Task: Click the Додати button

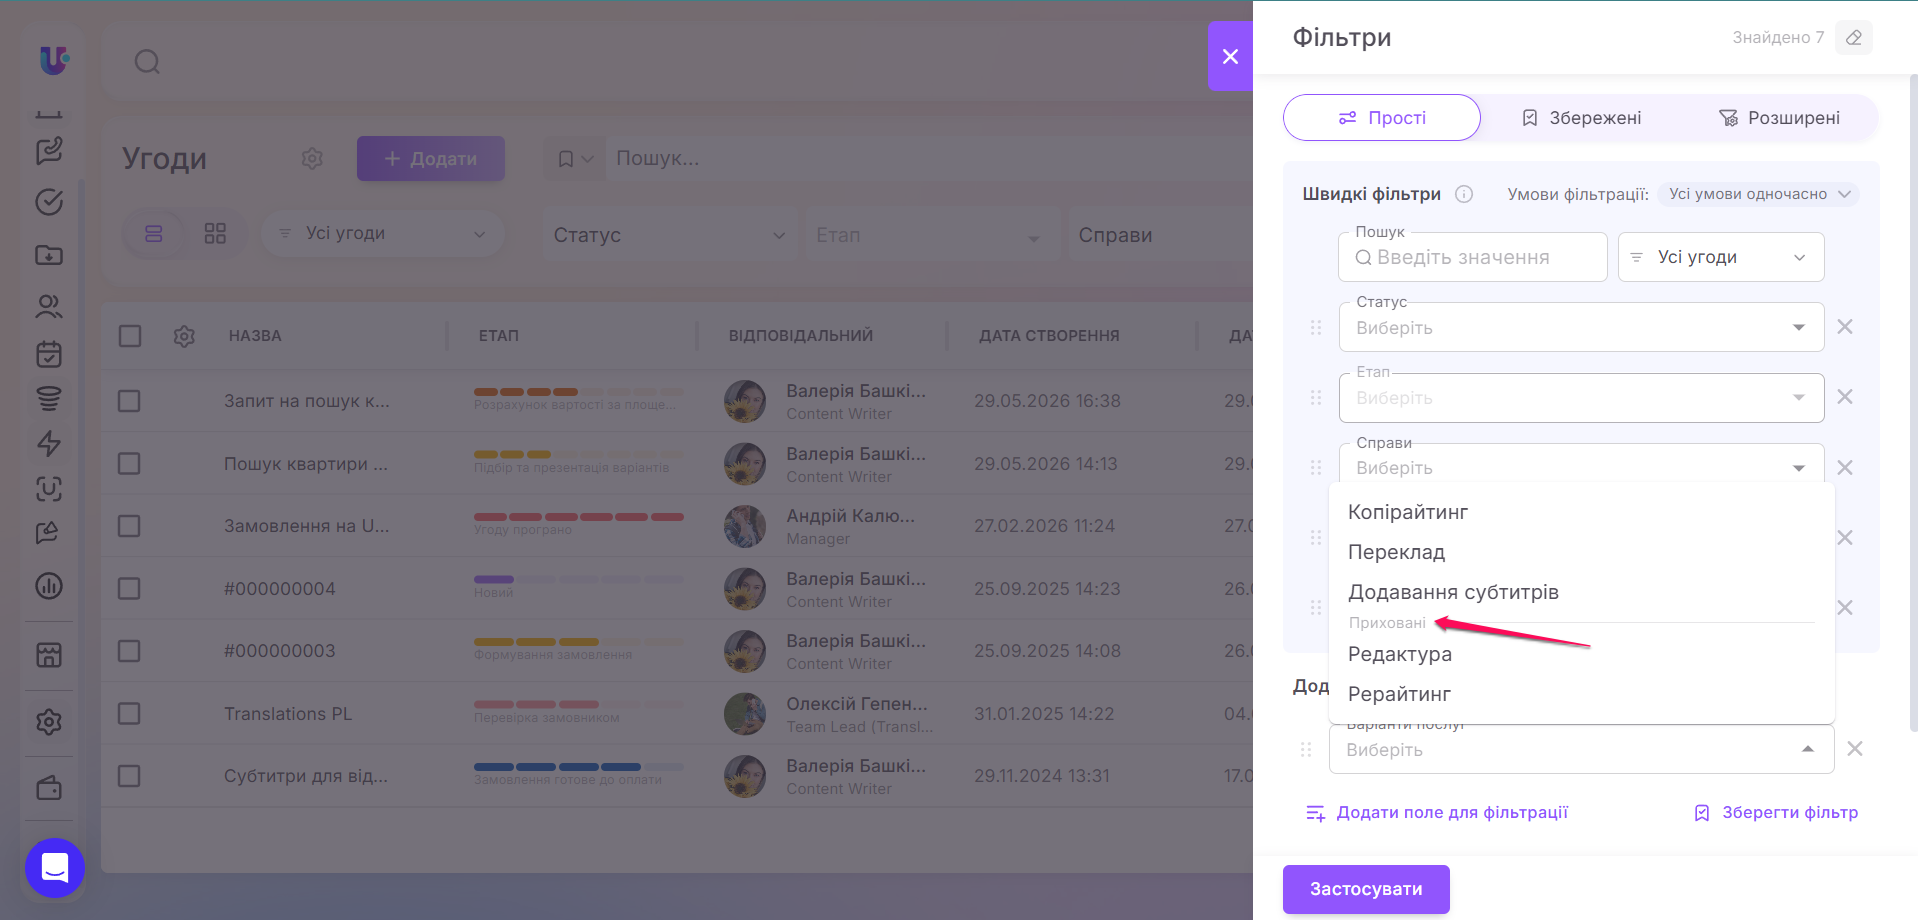Action: 431,159
